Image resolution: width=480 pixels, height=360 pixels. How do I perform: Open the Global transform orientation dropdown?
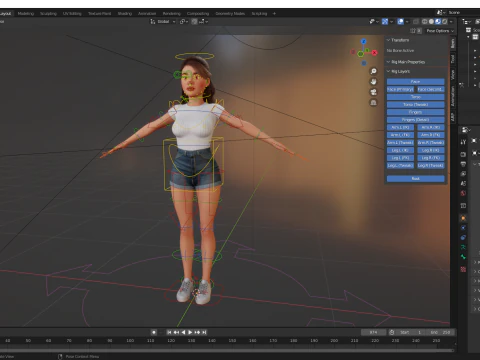point(163,22)
